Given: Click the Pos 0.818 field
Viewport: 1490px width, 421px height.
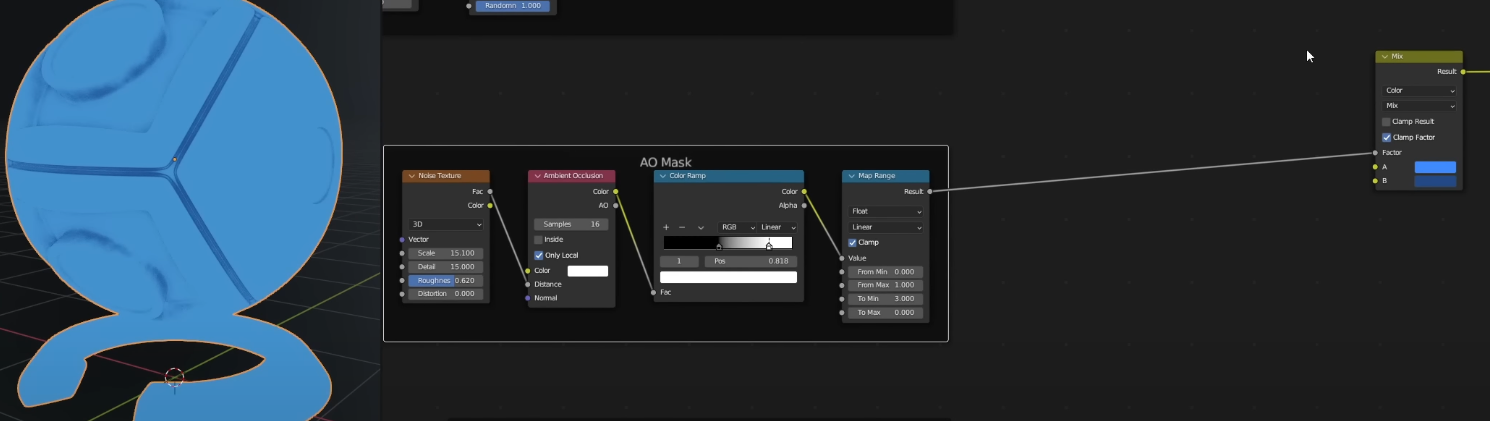Looking at the screenshot, I should tap(750, 261).
